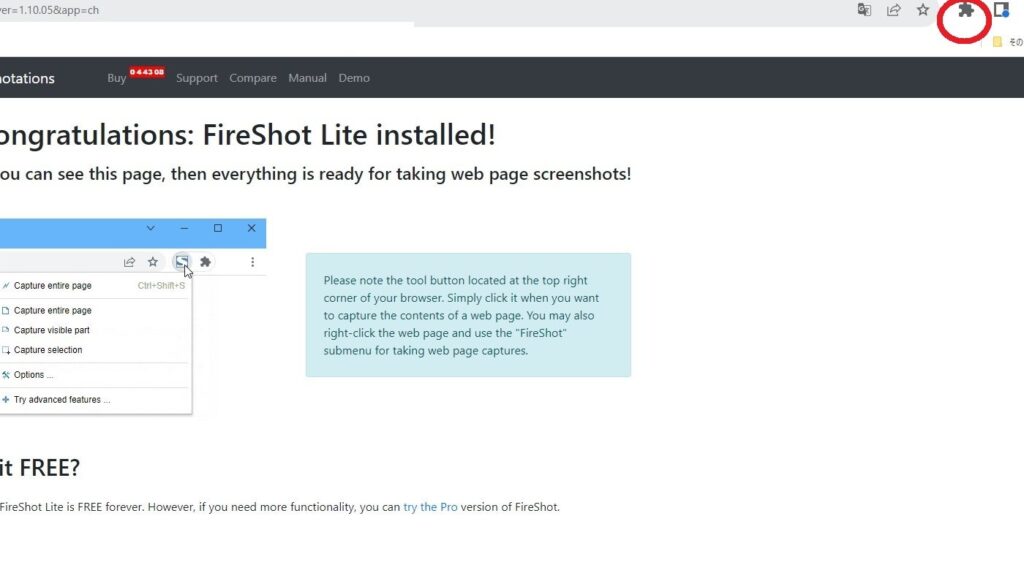Open the browser side panel icon
This screenshot has width=1024, height=573.
1001,10
